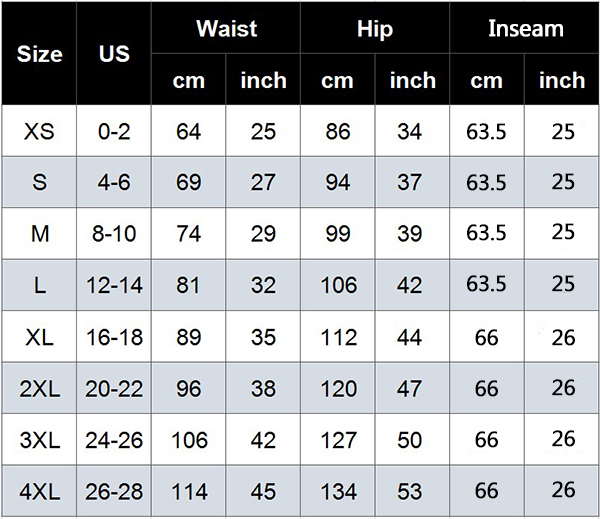Click the Size column header
The width and height of the screenshot is (600, 519).
point(39,54)
